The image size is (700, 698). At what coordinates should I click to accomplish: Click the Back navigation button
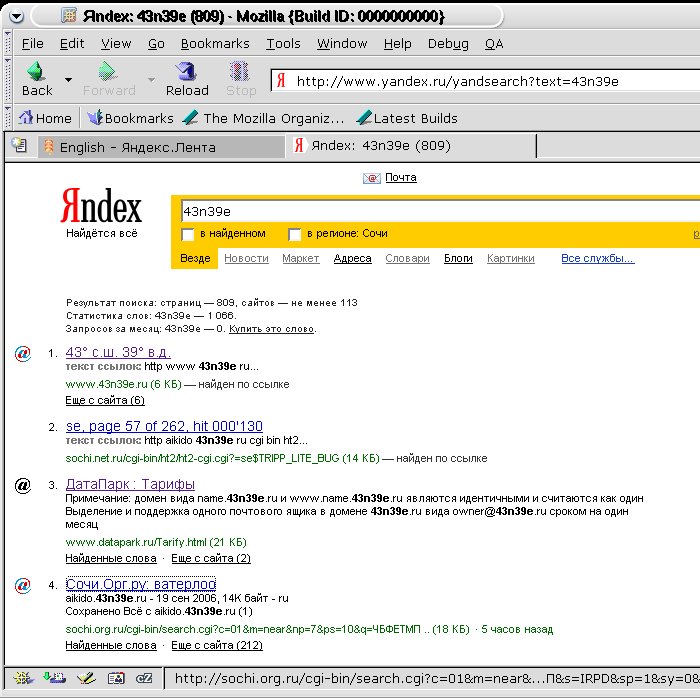(38, 79)
